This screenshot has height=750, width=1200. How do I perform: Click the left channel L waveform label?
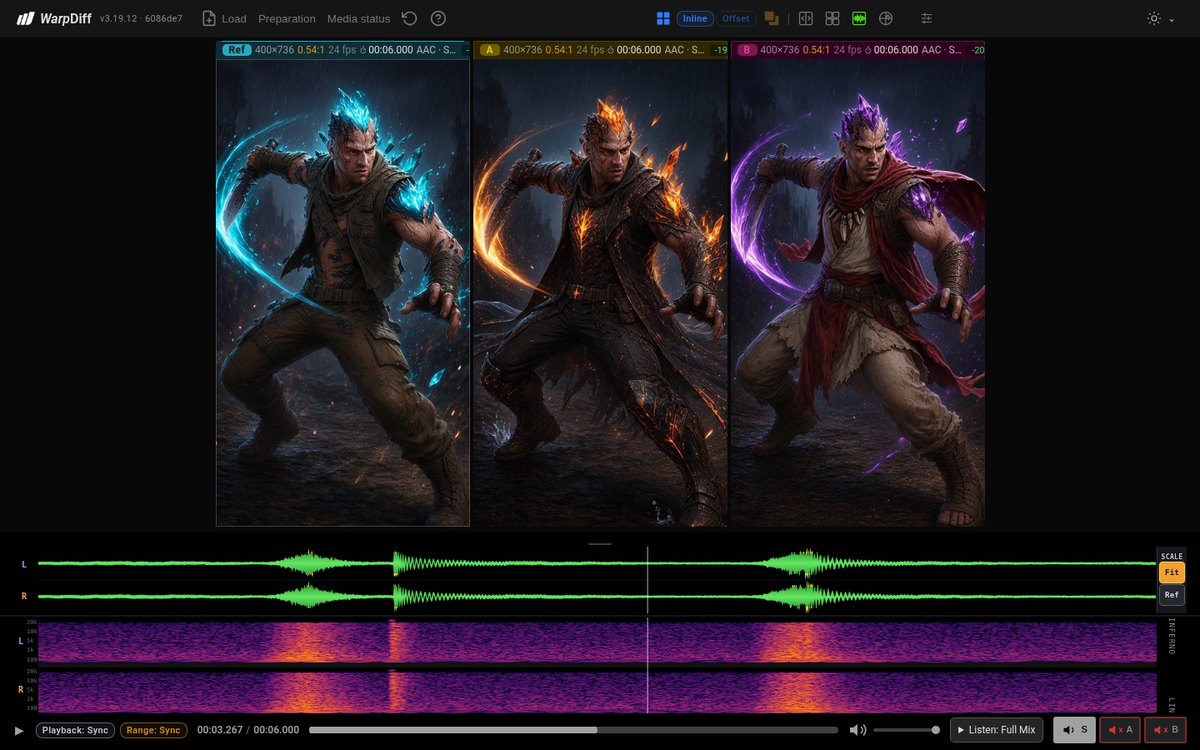(x=24, y=564)
